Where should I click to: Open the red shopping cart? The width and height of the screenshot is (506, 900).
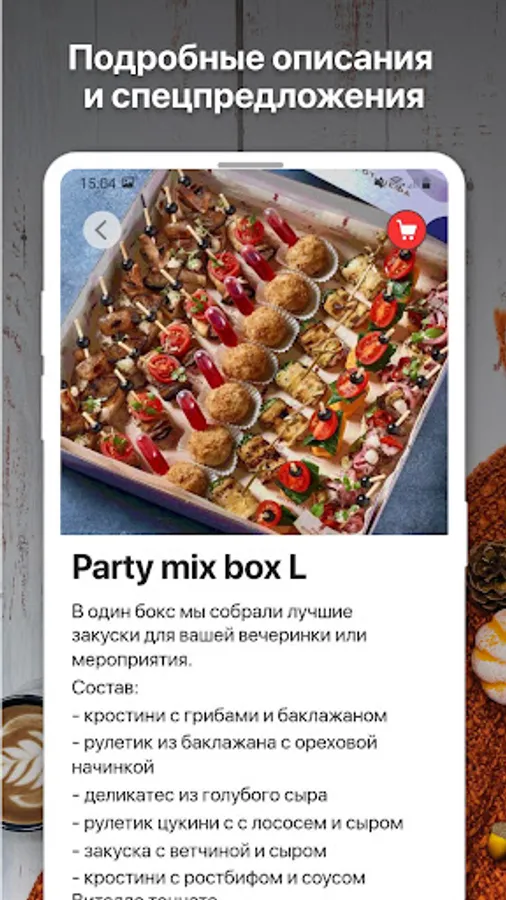pos(407,230)
